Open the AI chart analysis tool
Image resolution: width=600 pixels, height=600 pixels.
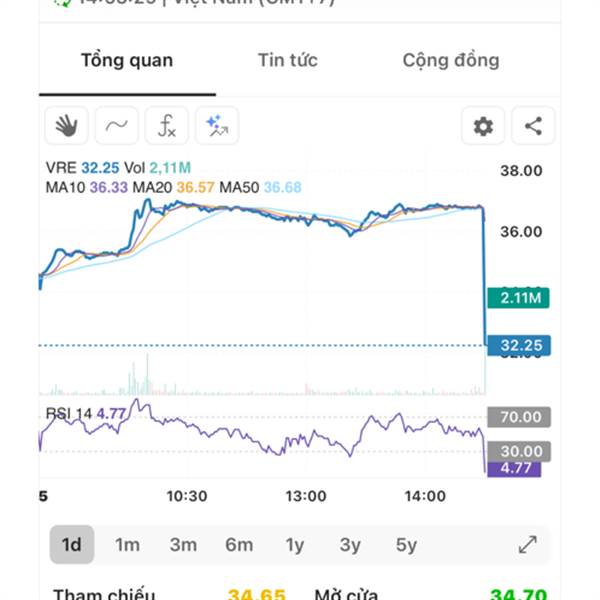click(x=217, y=126)
